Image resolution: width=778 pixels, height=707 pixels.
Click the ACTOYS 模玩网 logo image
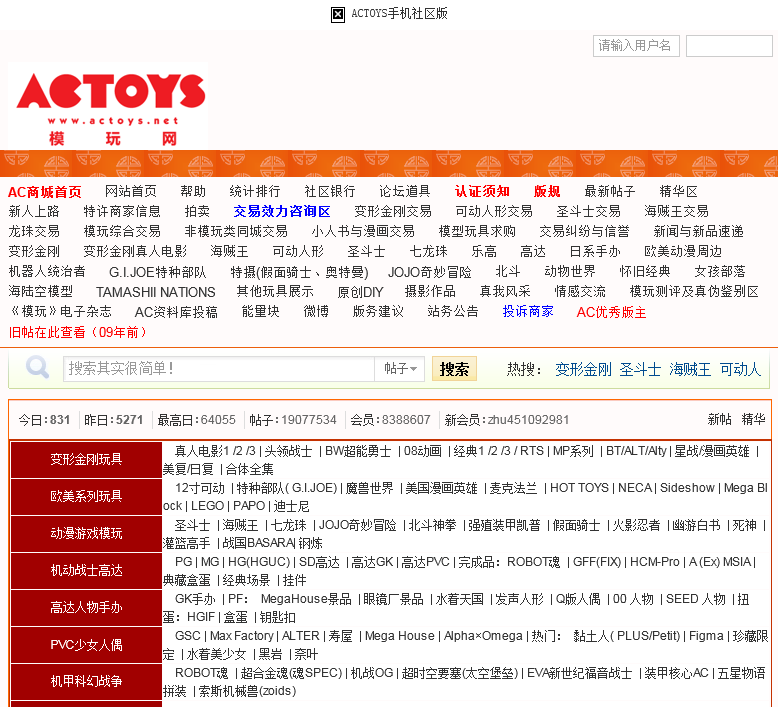tap(108, 106)
